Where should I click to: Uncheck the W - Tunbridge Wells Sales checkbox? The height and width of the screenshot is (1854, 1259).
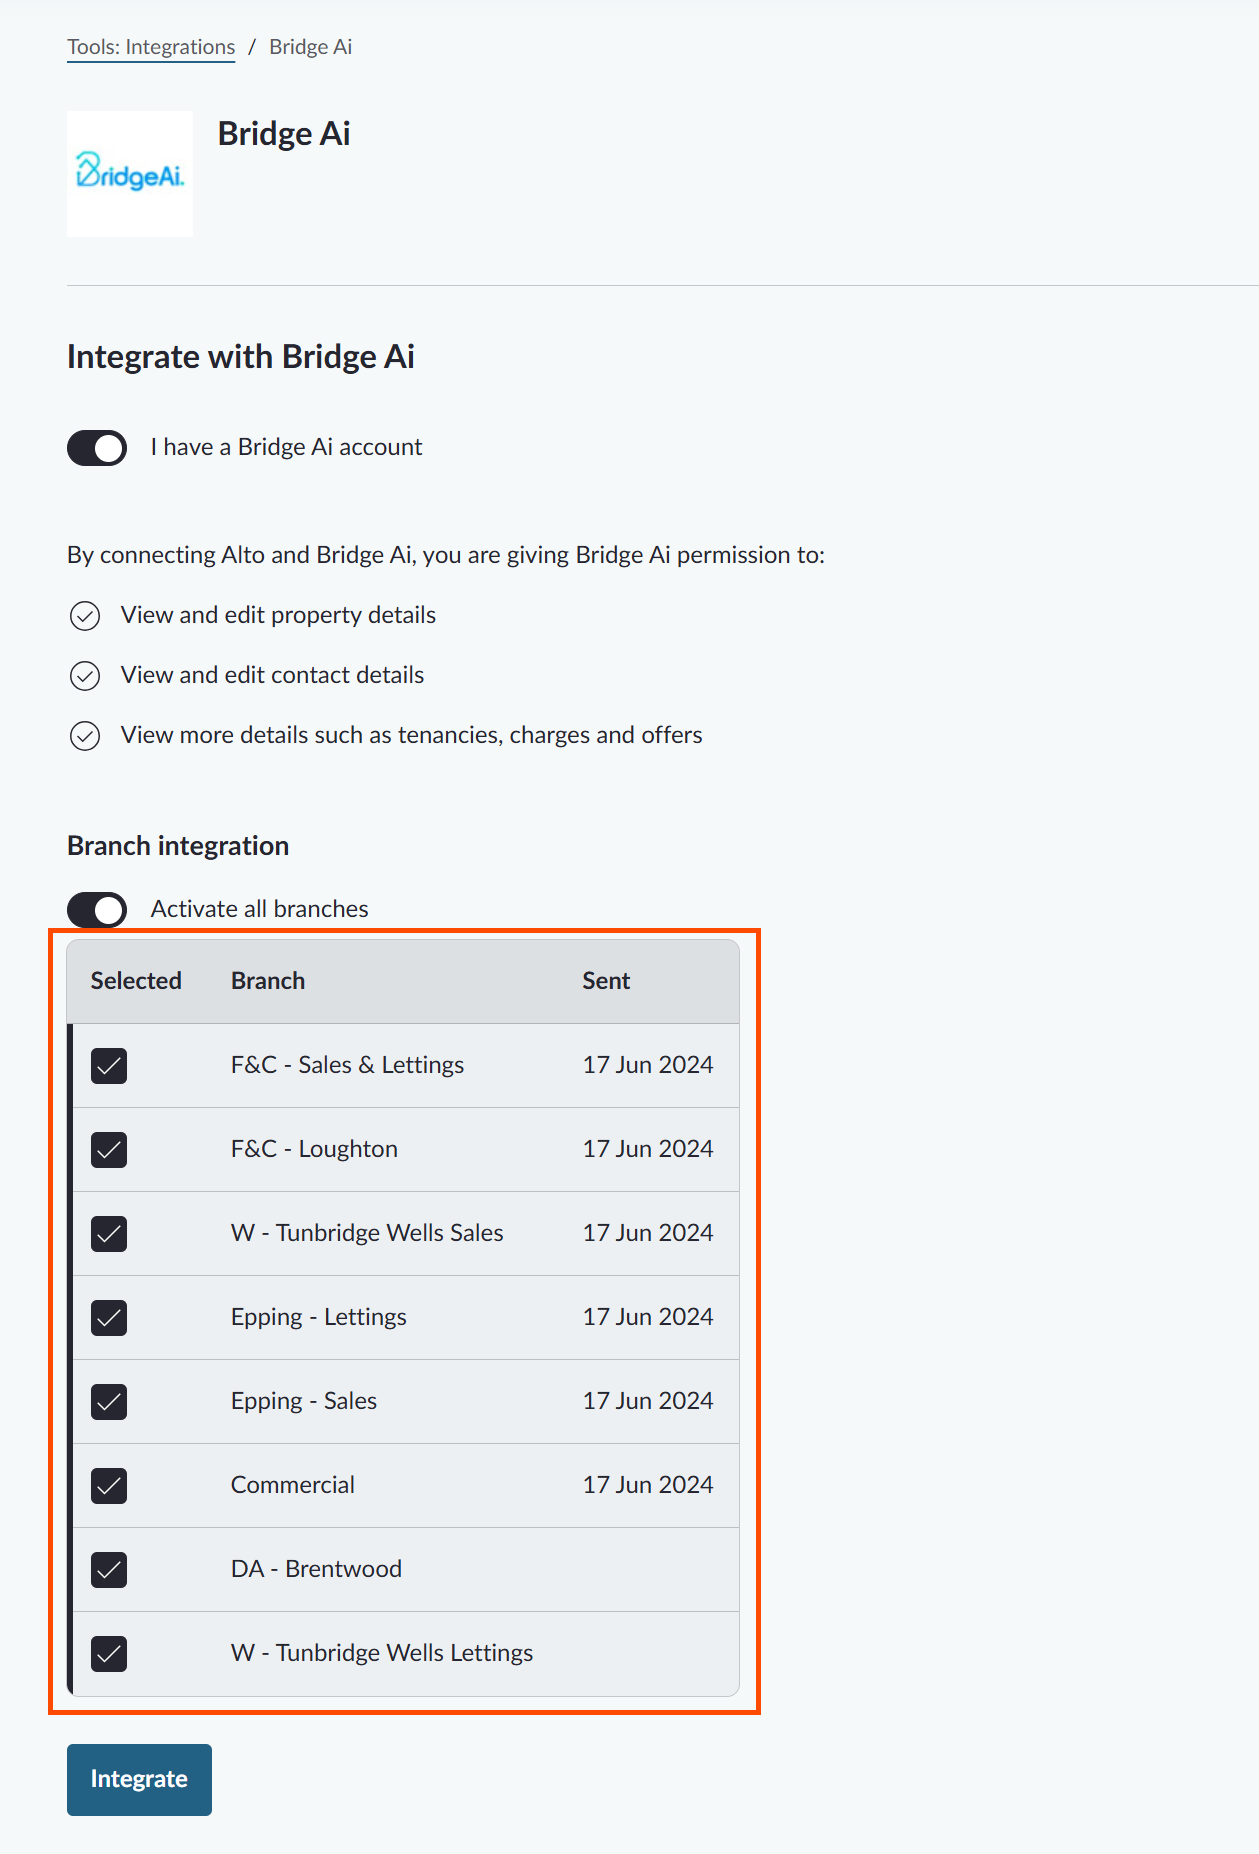[x=109, y=1234]
